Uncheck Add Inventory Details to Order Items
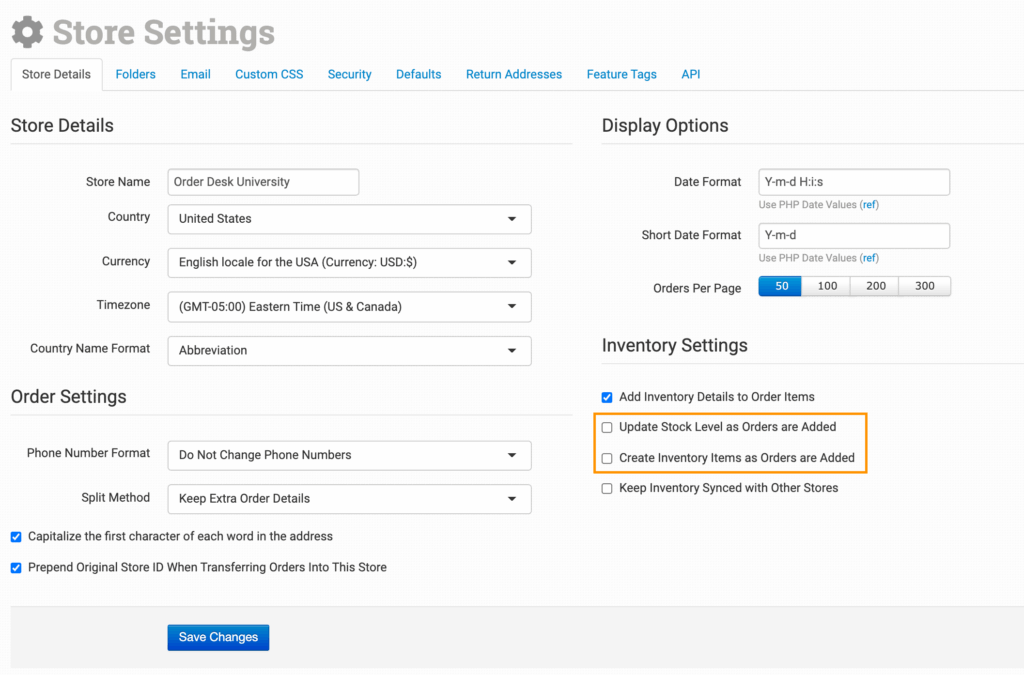Image resolution: width=1024 pixels, height=675 pixels. [x=607, y=397]
